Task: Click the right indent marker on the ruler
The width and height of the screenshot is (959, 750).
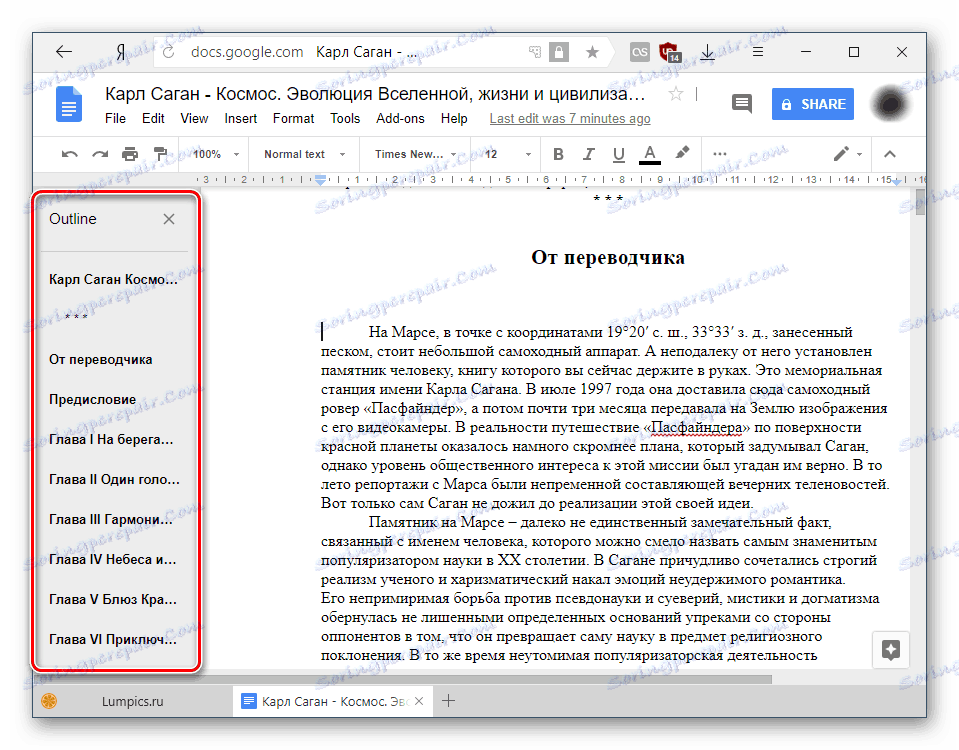Action: coord(896,182)
